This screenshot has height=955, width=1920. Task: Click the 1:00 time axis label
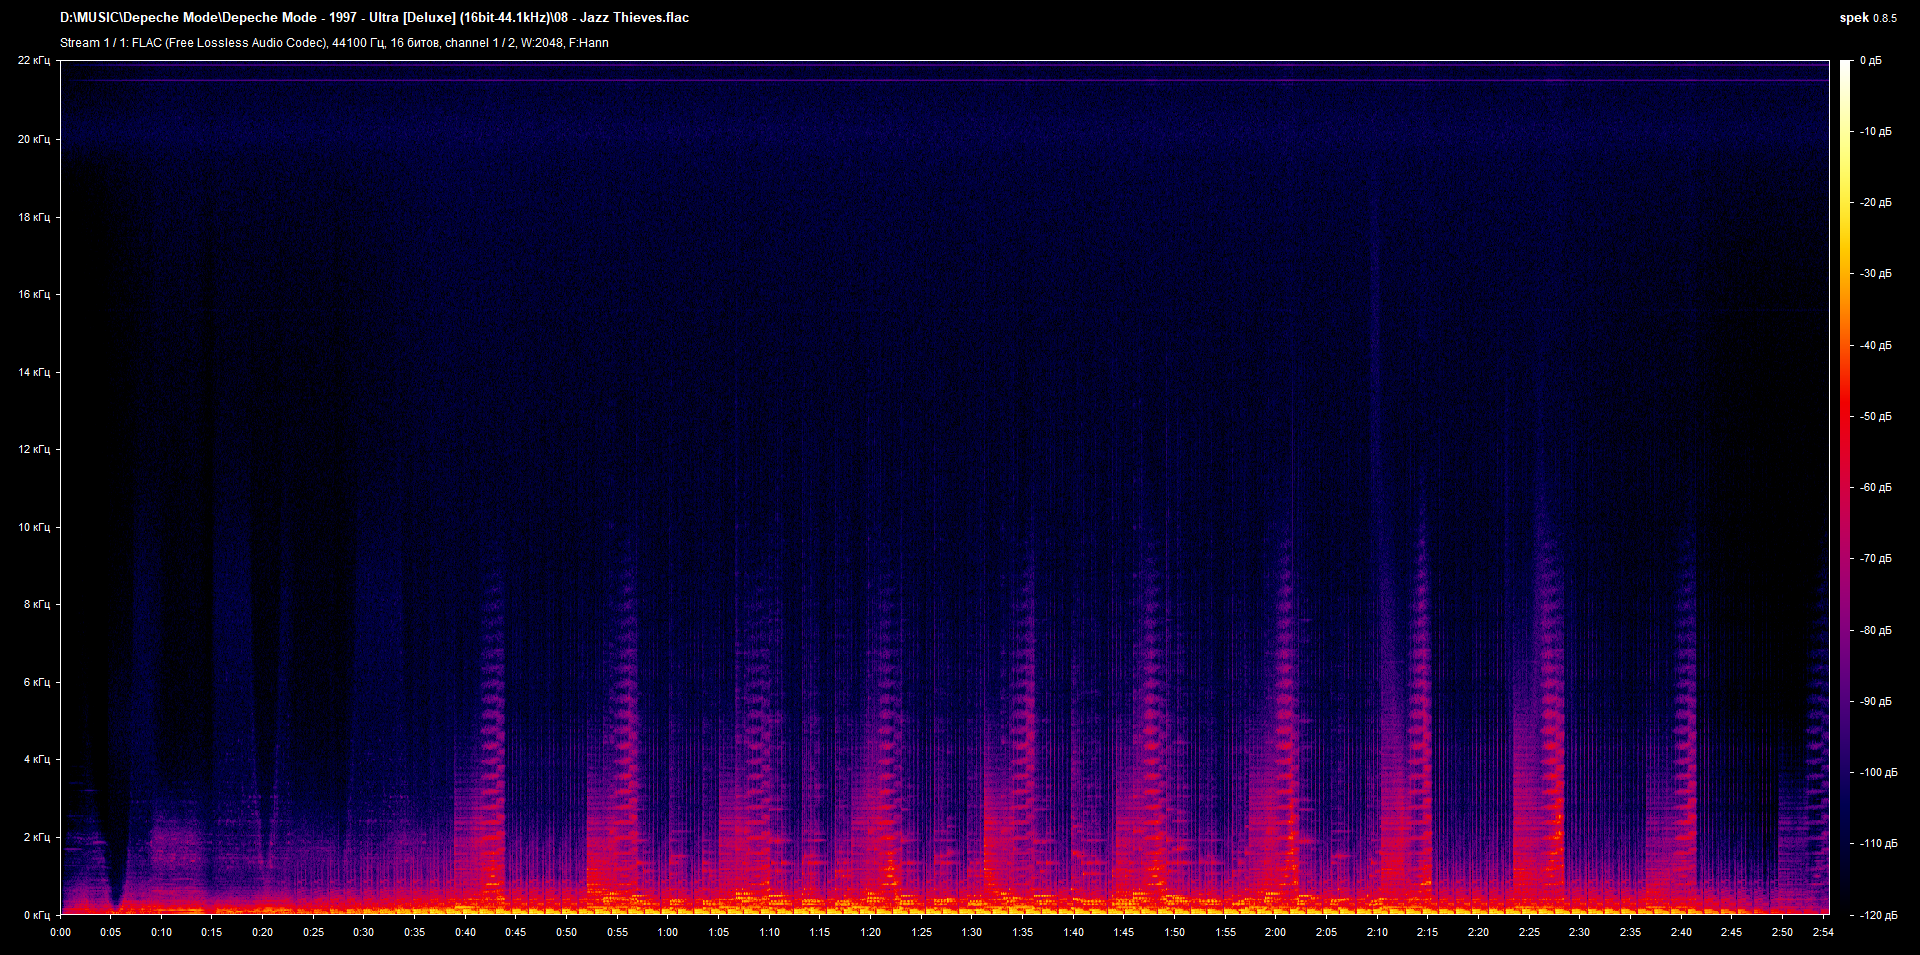click(667, 932)
